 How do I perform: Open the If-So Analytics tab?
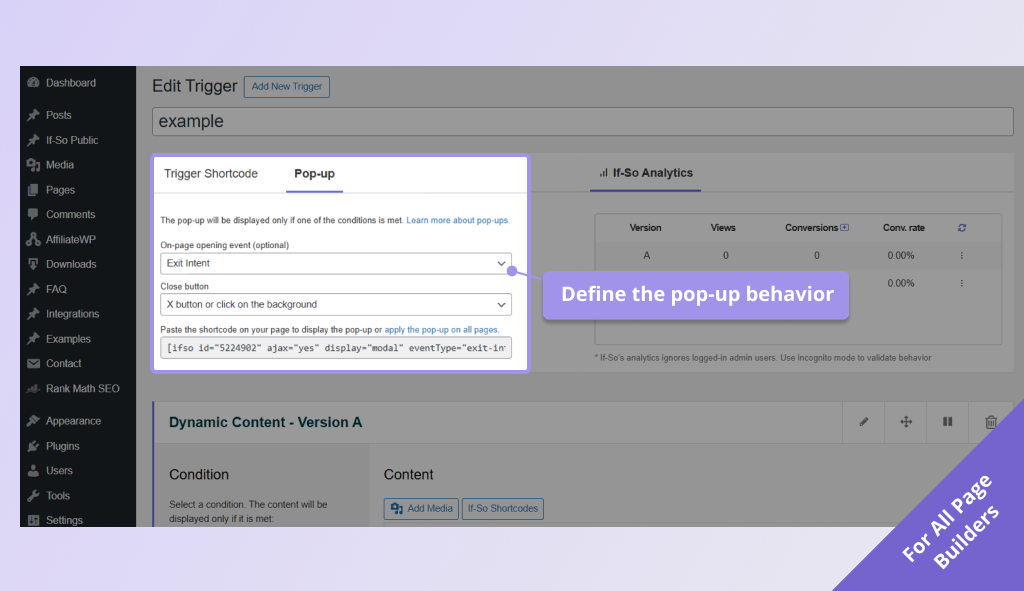[645, 173]
